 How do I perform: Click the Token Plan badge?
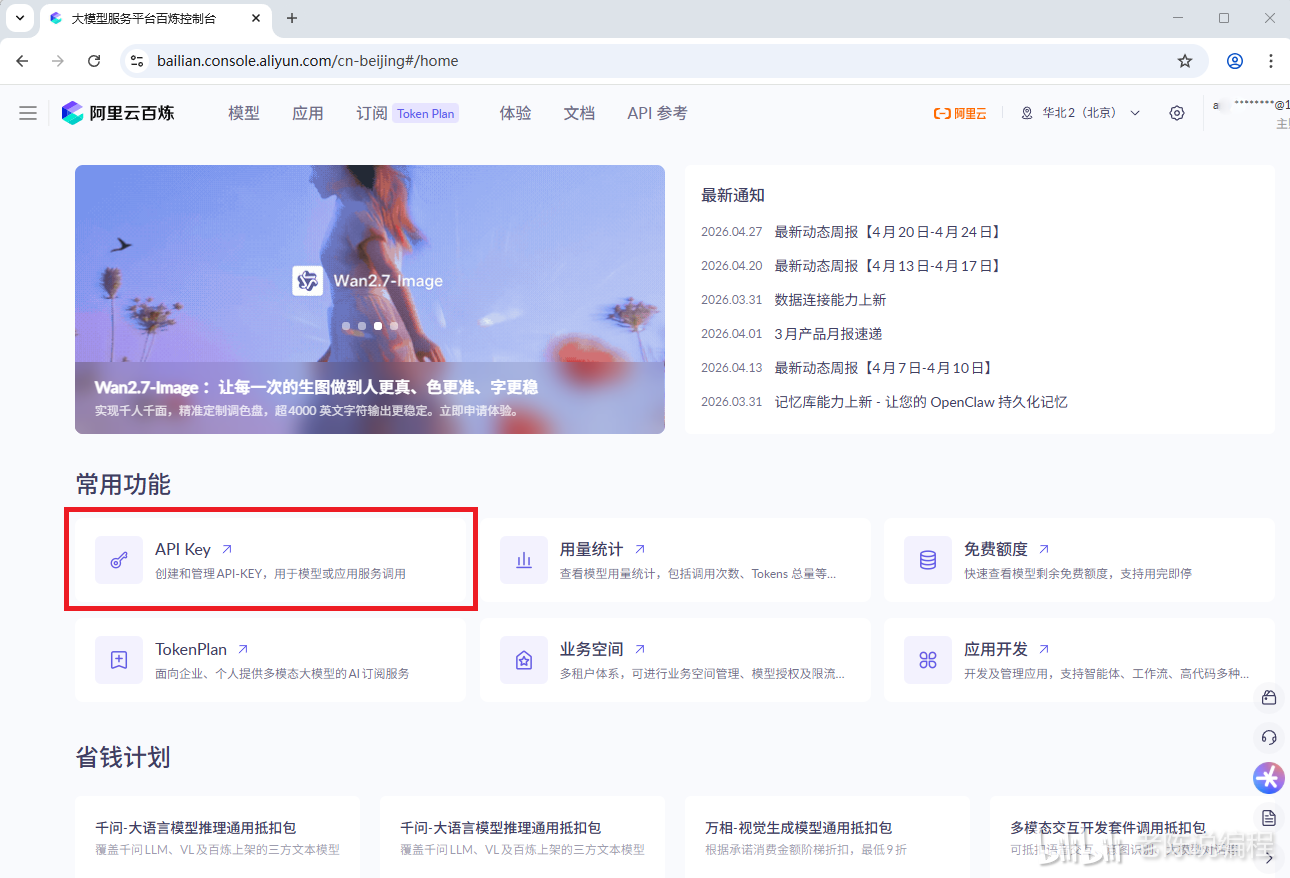click(x=426, y=113)
